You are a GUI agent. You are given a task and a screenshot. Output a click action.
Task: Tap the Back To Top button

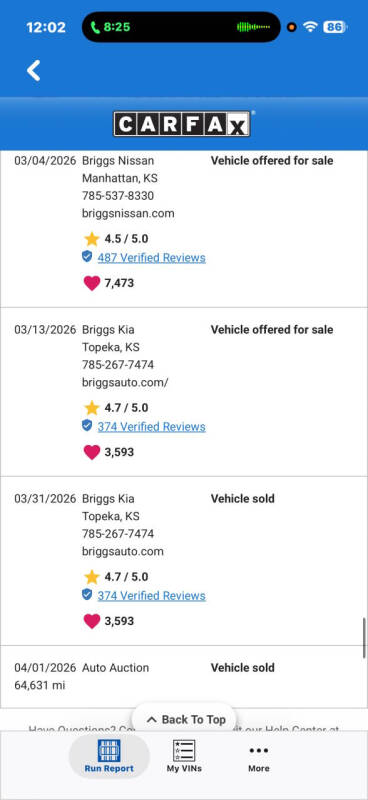(x=186, y=719)
